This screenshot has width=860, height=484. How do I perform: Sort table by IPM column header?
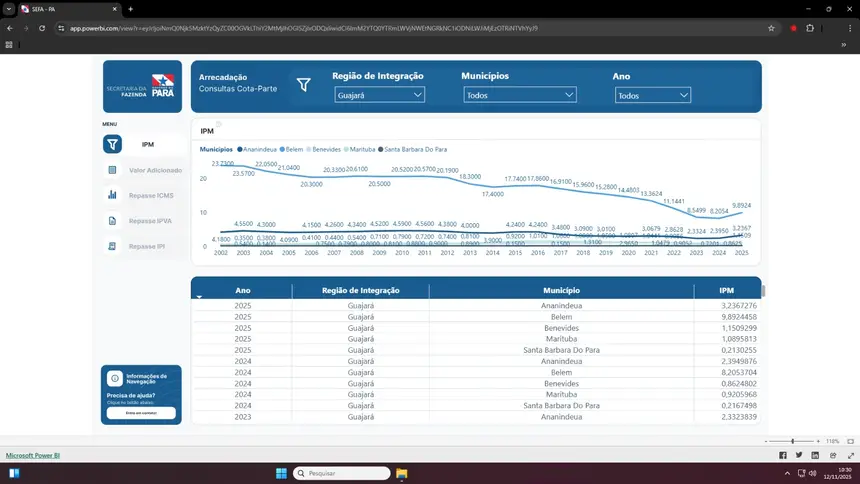pyautogui.click(x=726, y=290)
